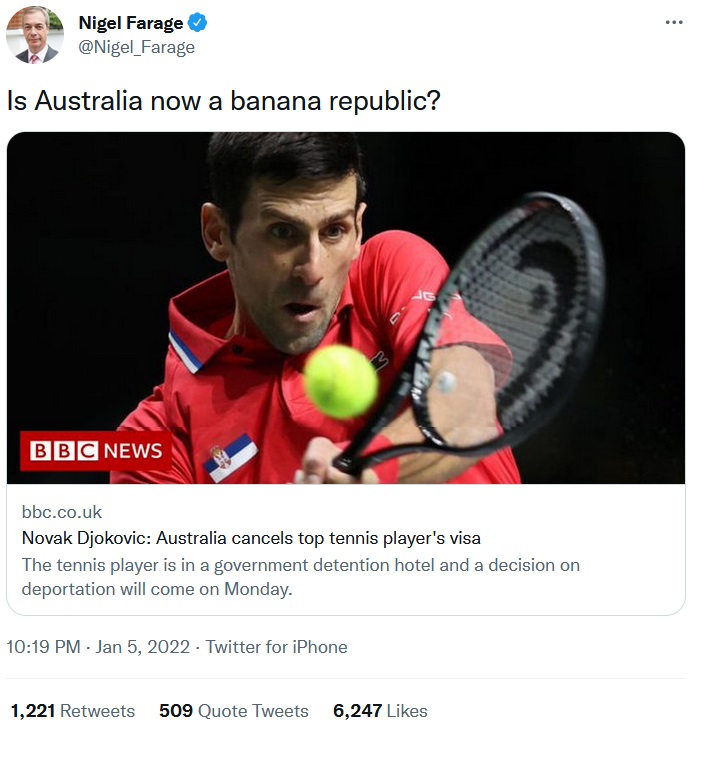
Task: Open the Novak Djokovic visa headline
Action: click(x=251, y=537)
